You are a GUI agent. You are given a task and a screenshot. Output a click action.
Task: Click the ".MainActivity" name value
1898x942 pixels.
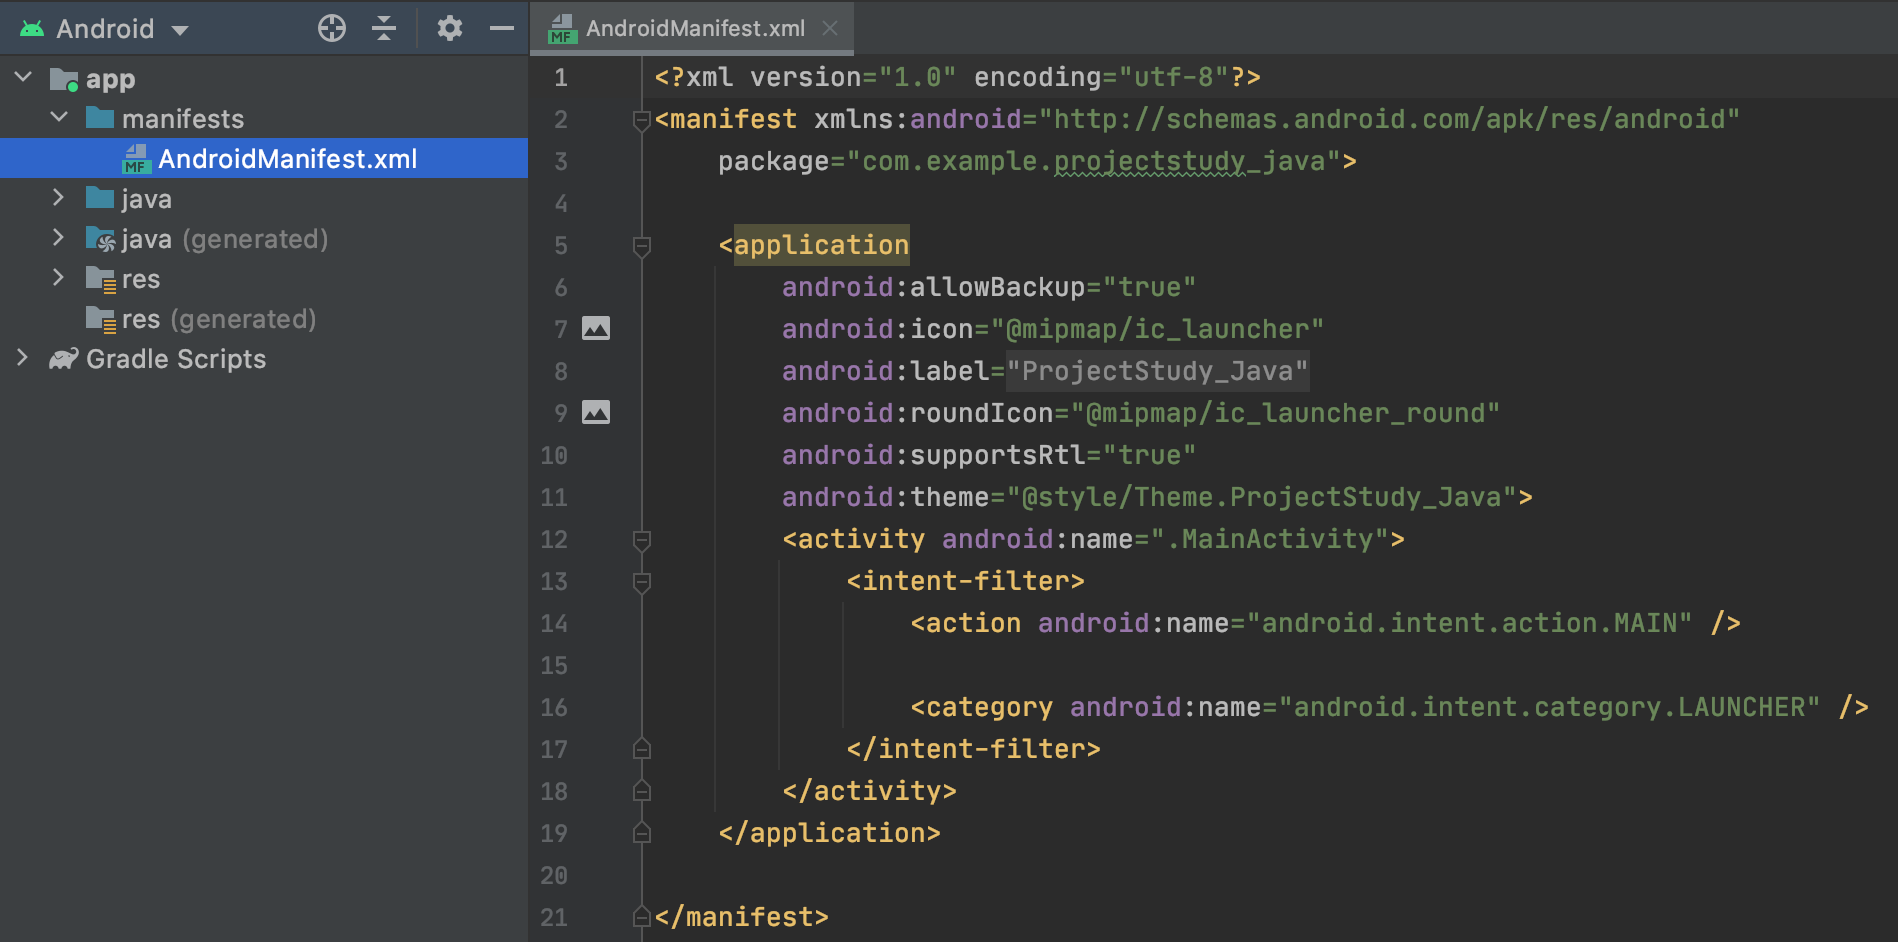coord(1269,539)
